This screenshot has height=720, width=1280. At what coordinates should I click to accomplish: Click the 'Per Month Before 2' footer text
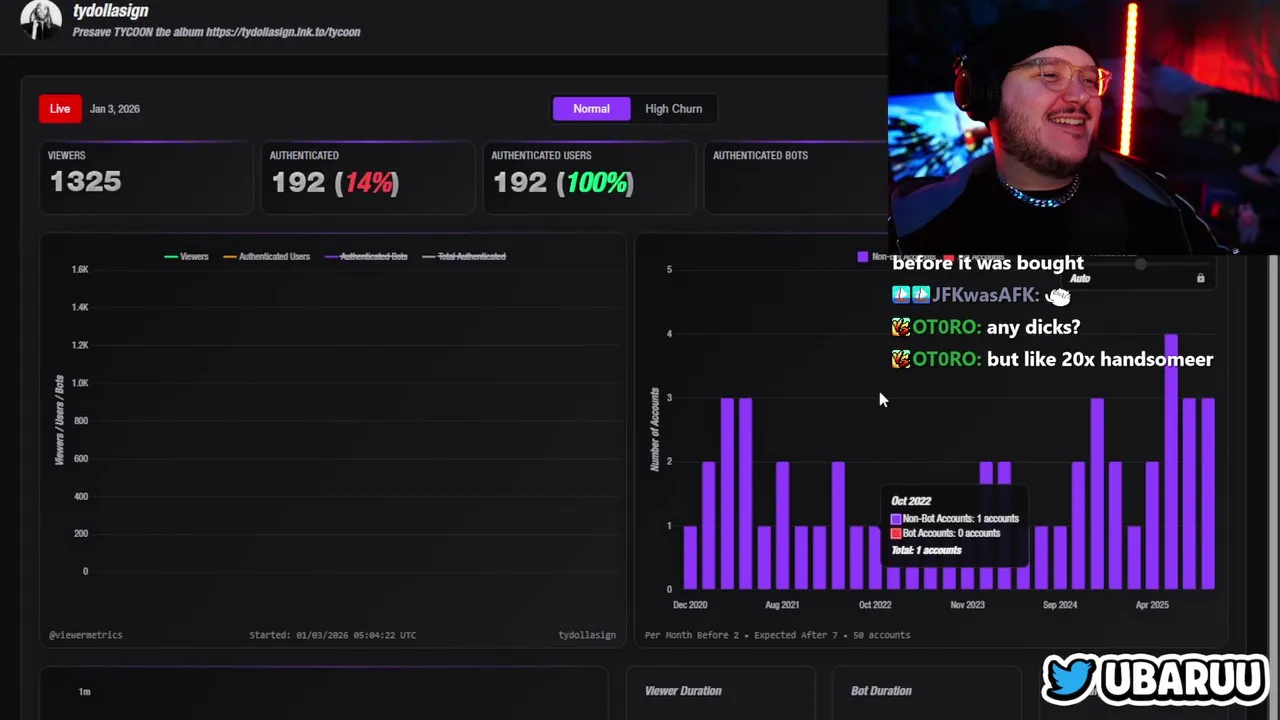tap(692, 635)
